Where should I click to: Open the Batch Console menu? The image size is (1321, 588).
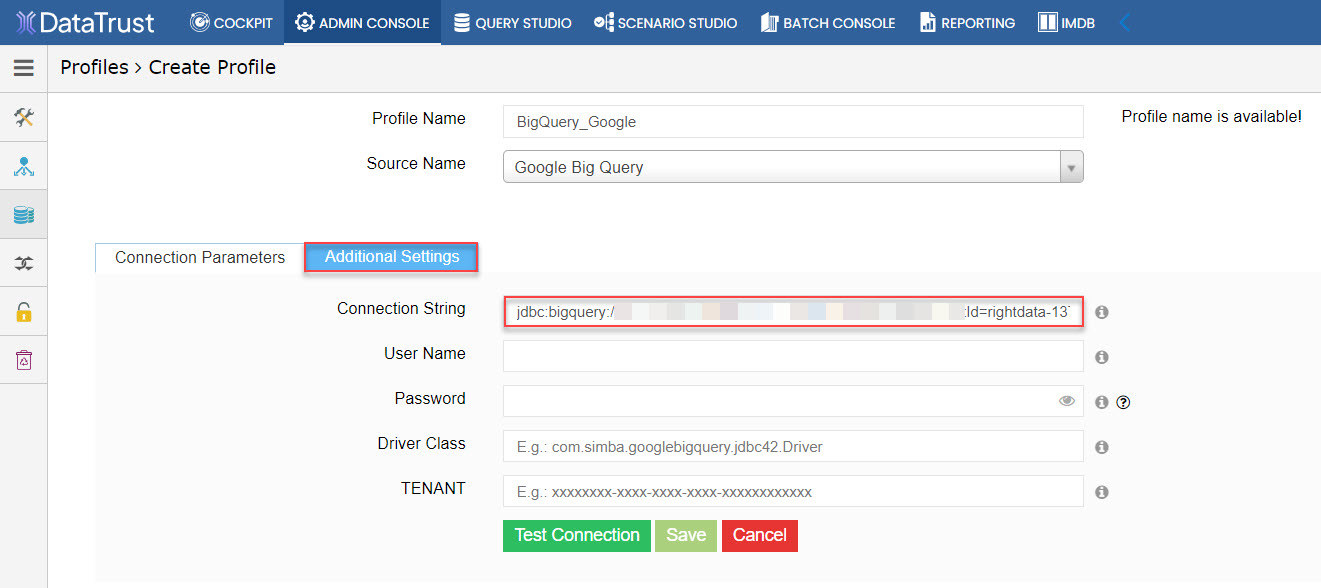828,22
